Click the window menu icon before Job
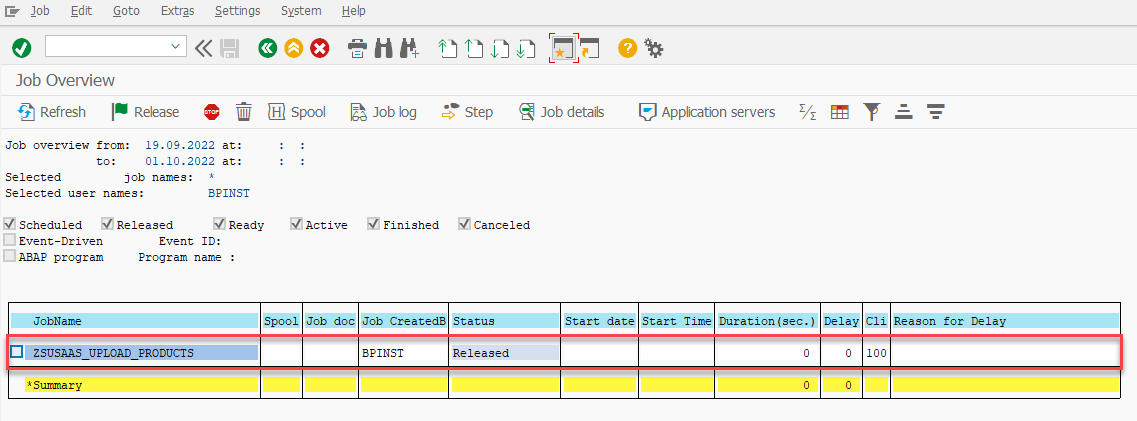Image resolution: width=1137 pixels, height=421 pixels. click(12, 11)
